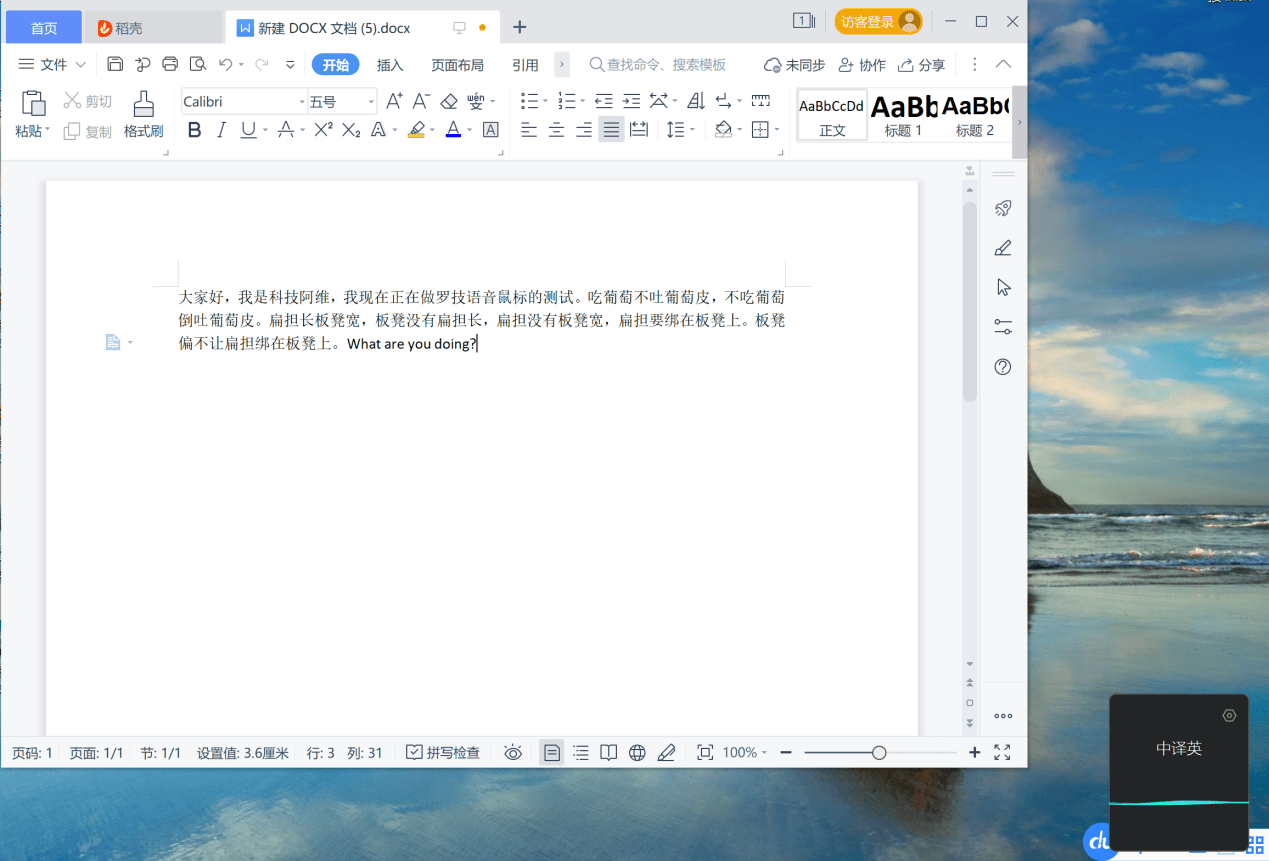This screenshot has height=861, width=1269.
Task: Toggle eye protection mode in status bar
Action: click(x=513, y=753)
